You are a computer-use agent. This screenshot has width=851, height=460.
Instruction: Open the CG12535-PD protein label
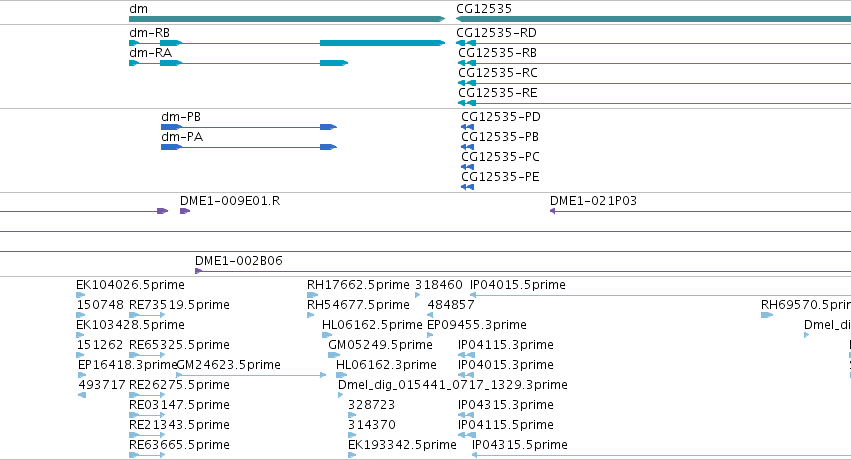[x=500, y=117]
